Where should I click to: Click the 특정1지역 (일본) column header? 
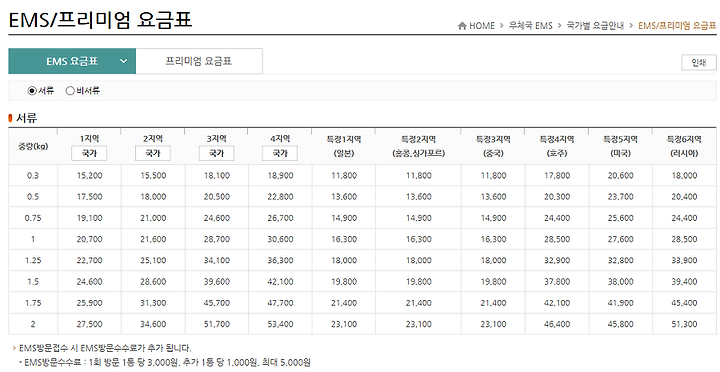[343, 146]
